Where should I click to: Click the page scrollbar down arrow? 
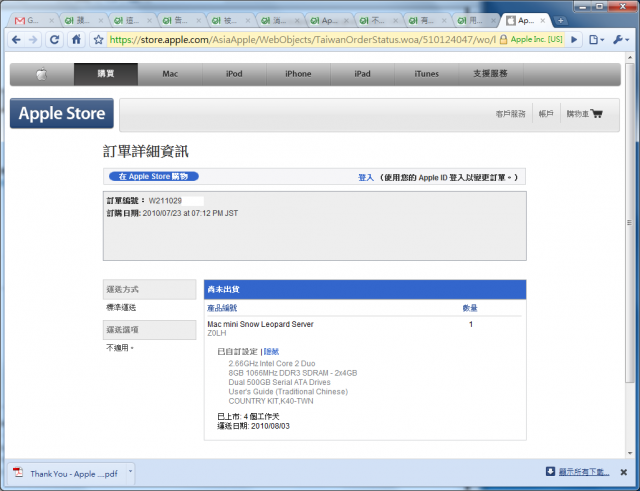[629, 453]
